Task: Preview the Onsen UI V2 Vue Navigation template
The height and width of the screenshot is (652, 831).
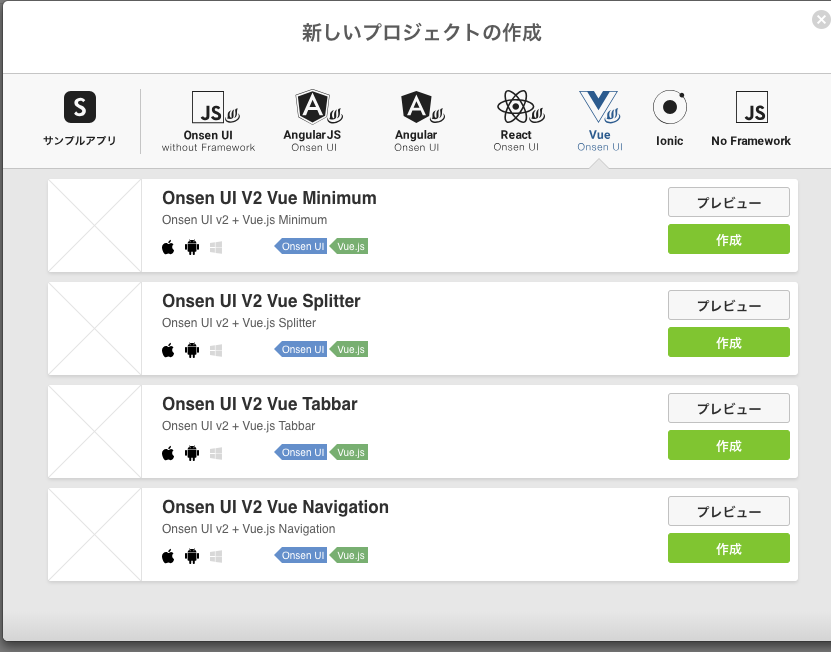Action: (729, 511)
